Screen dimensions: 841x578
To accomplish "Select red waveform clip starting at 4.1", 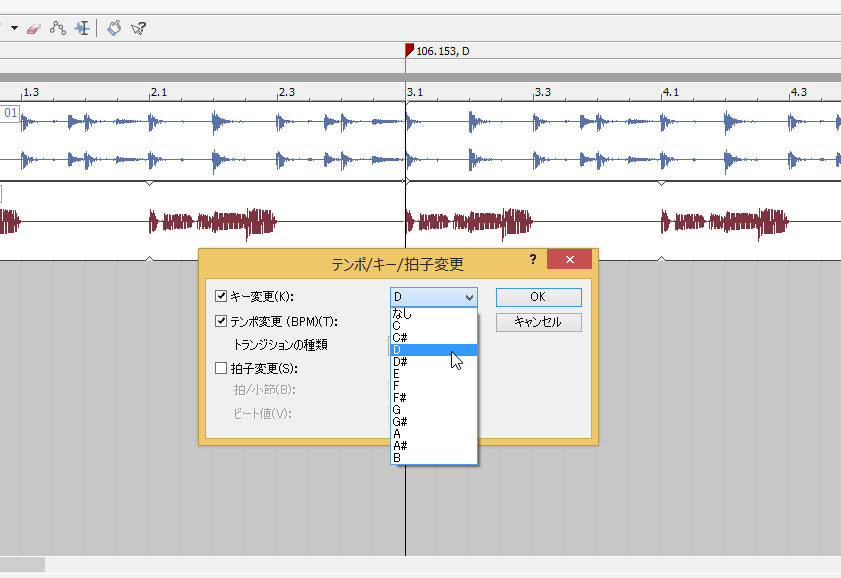I will point(725,221).
